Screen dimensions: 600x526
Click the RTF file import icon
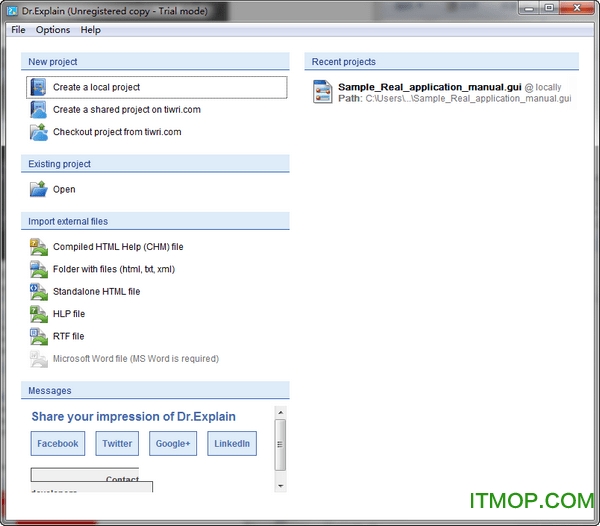coord(39,336)
